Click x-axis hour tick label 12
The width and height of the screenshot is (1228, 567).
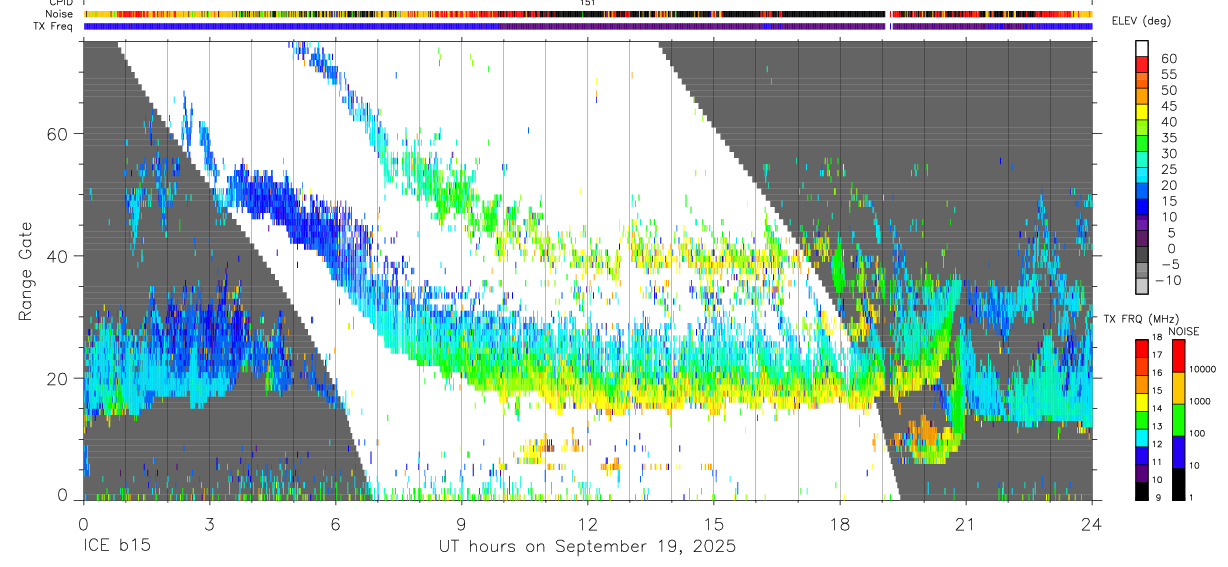[587, 524]
